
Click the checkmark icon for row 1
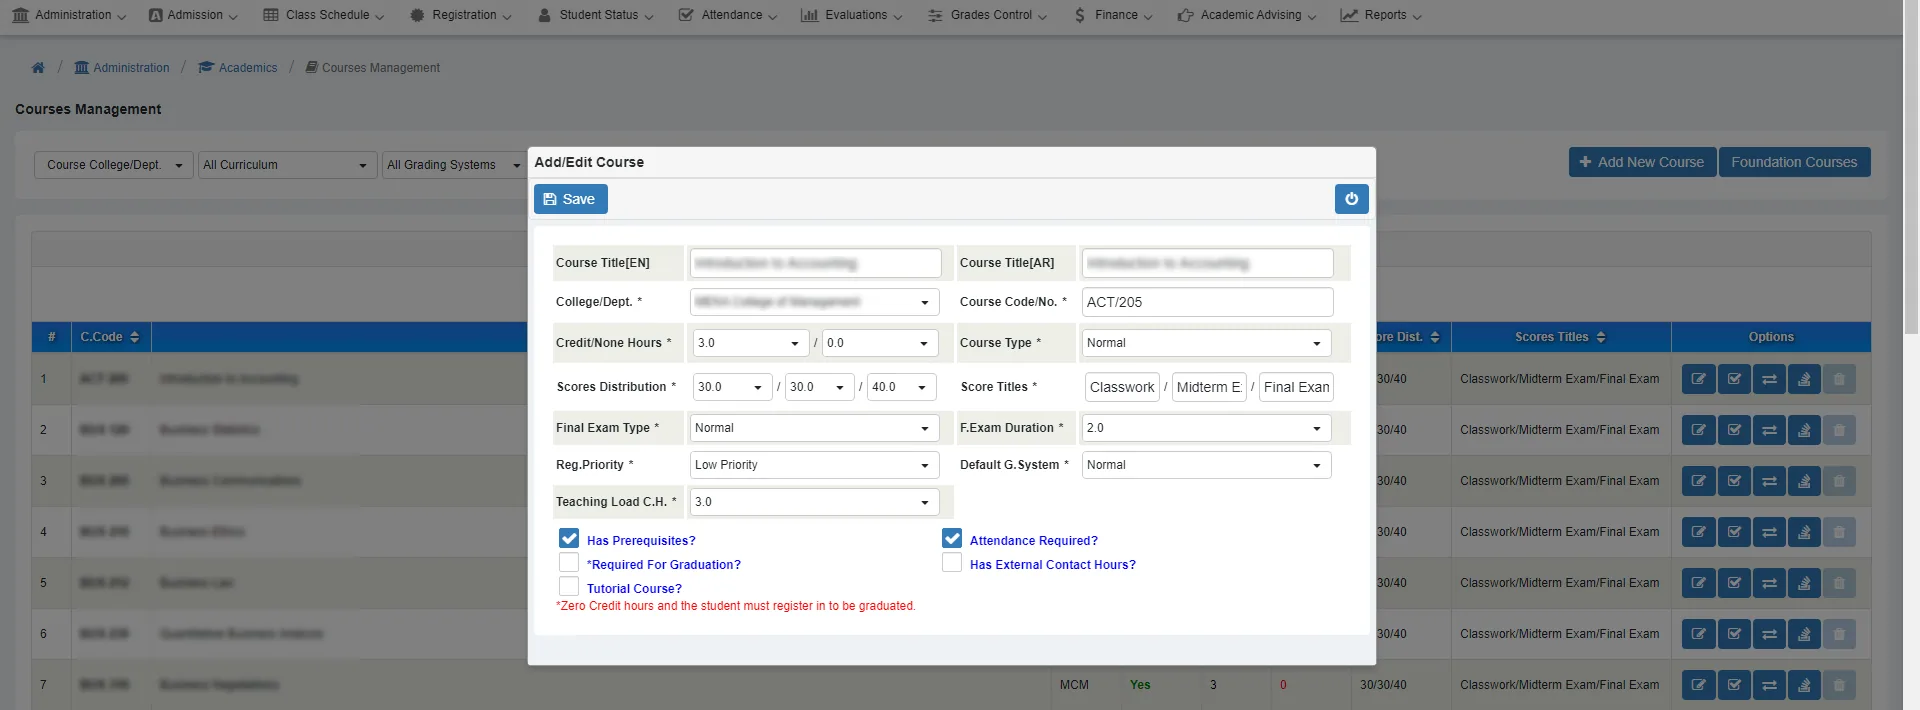tap(1734, 379)
